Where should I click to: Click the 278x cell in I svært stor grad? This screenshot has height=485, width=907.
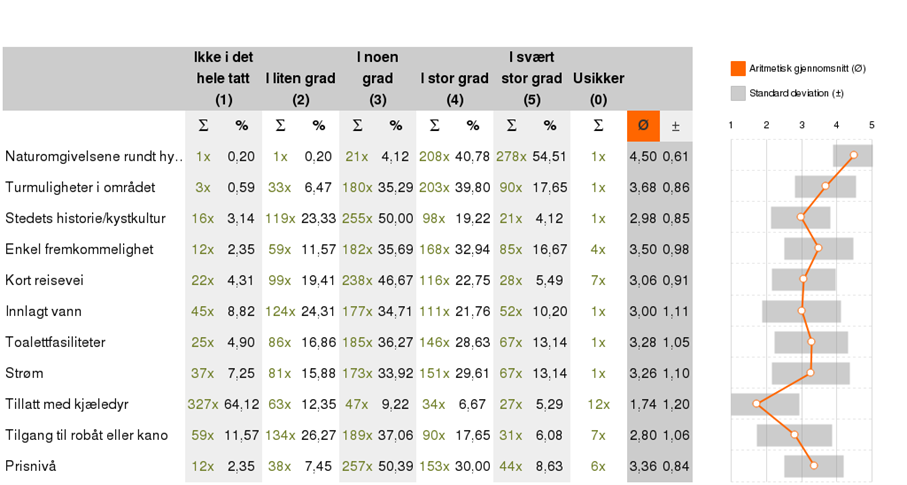(x=511, y=156)
